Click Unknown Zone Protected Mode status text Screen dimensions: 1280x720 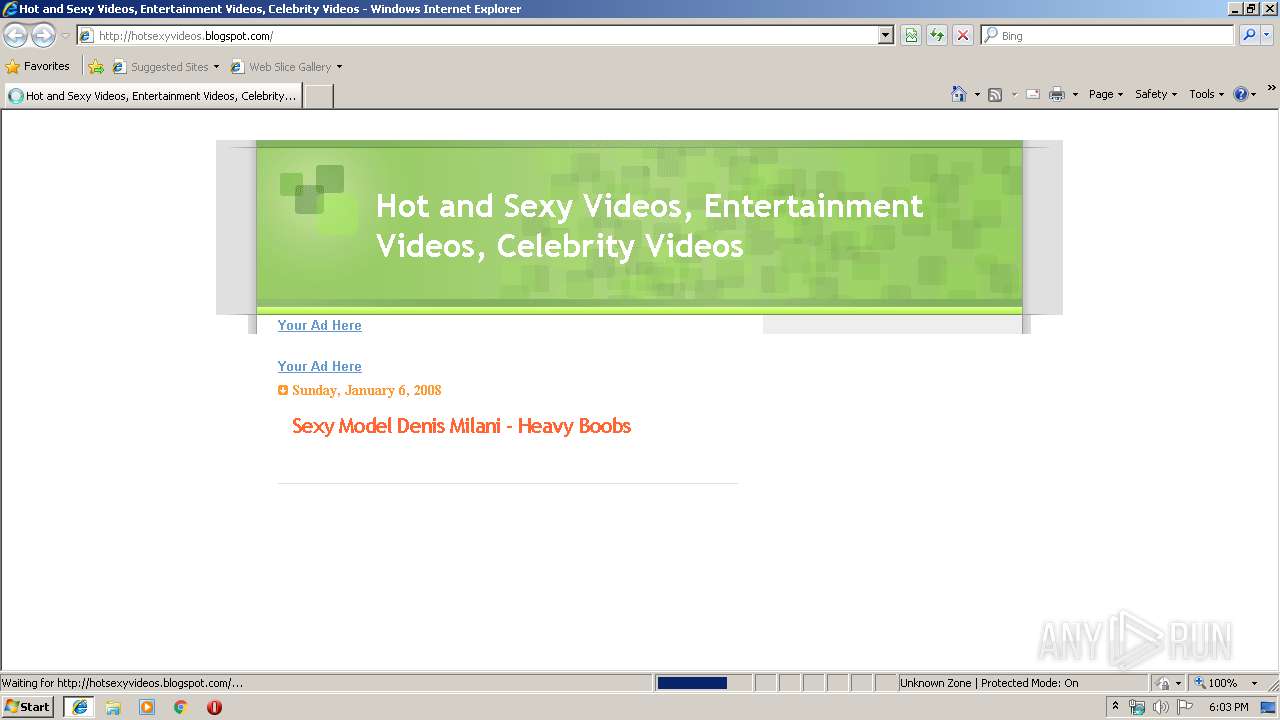click(x=989, y=683)
